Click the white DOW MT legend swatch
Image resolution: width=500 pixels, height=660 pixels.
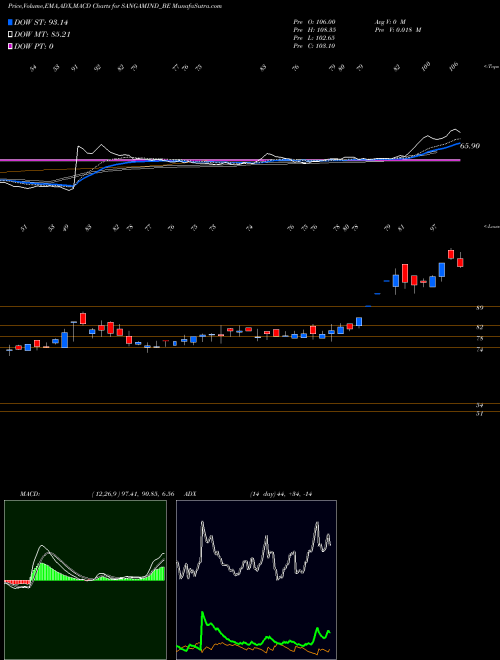point(11,35)
